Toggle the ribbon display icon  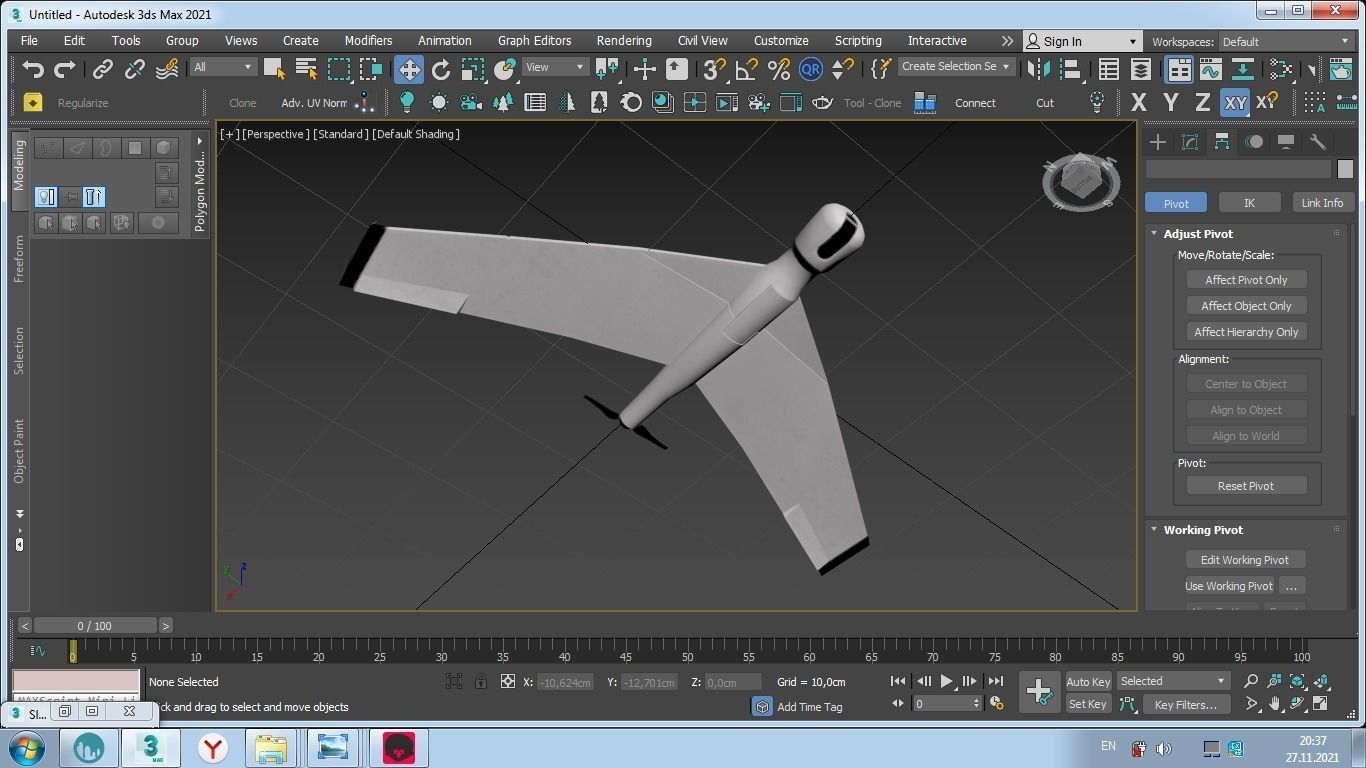[x=1179, y=69]
